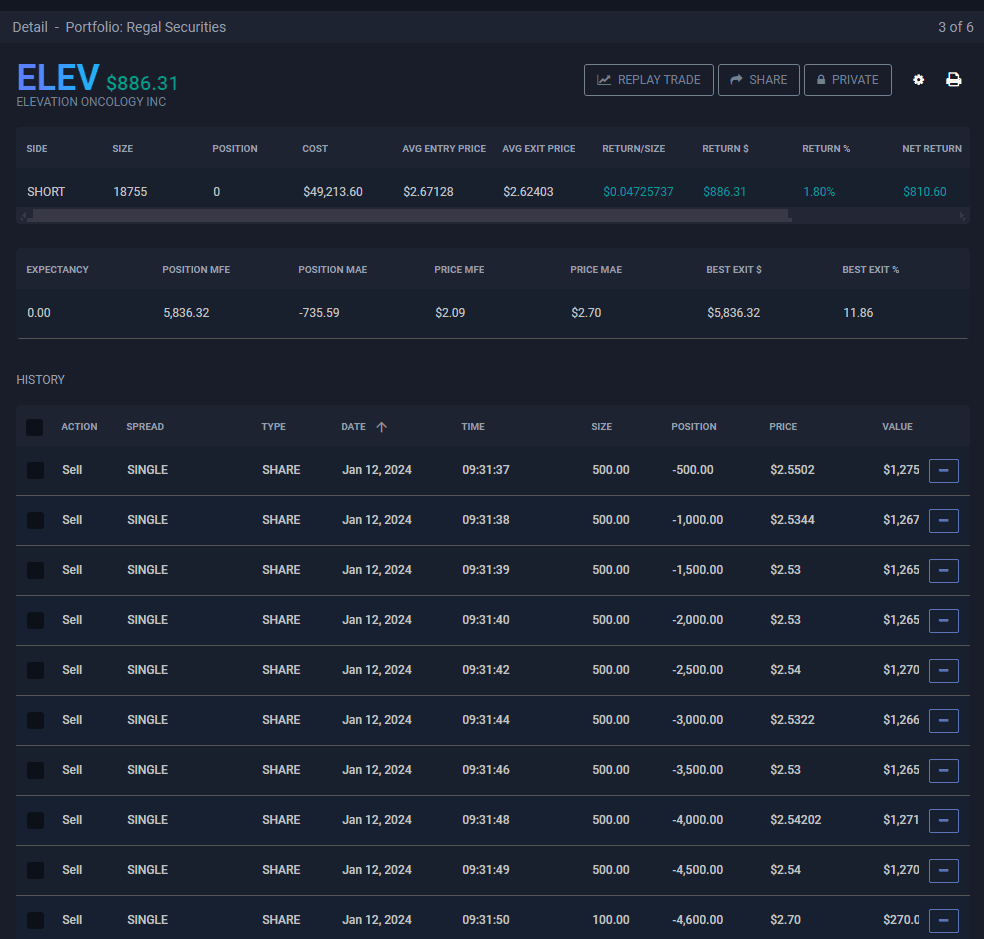Click the Date sort arrow icon

coord(382,427)
